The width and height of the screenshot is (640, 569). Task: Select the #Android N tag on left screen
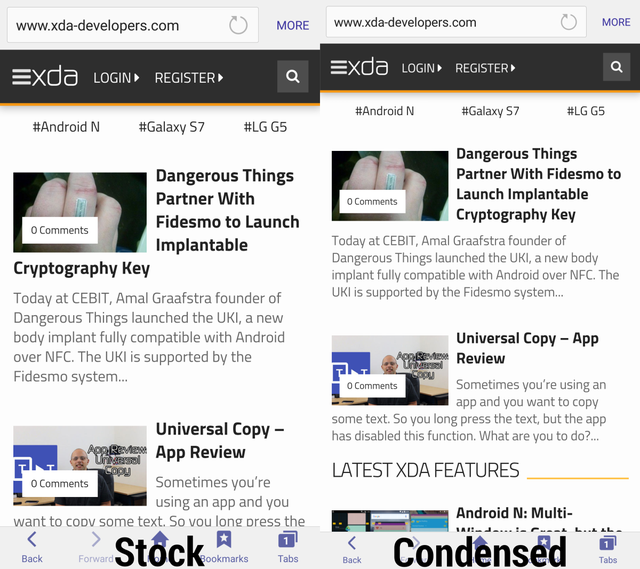coord(66,127)
